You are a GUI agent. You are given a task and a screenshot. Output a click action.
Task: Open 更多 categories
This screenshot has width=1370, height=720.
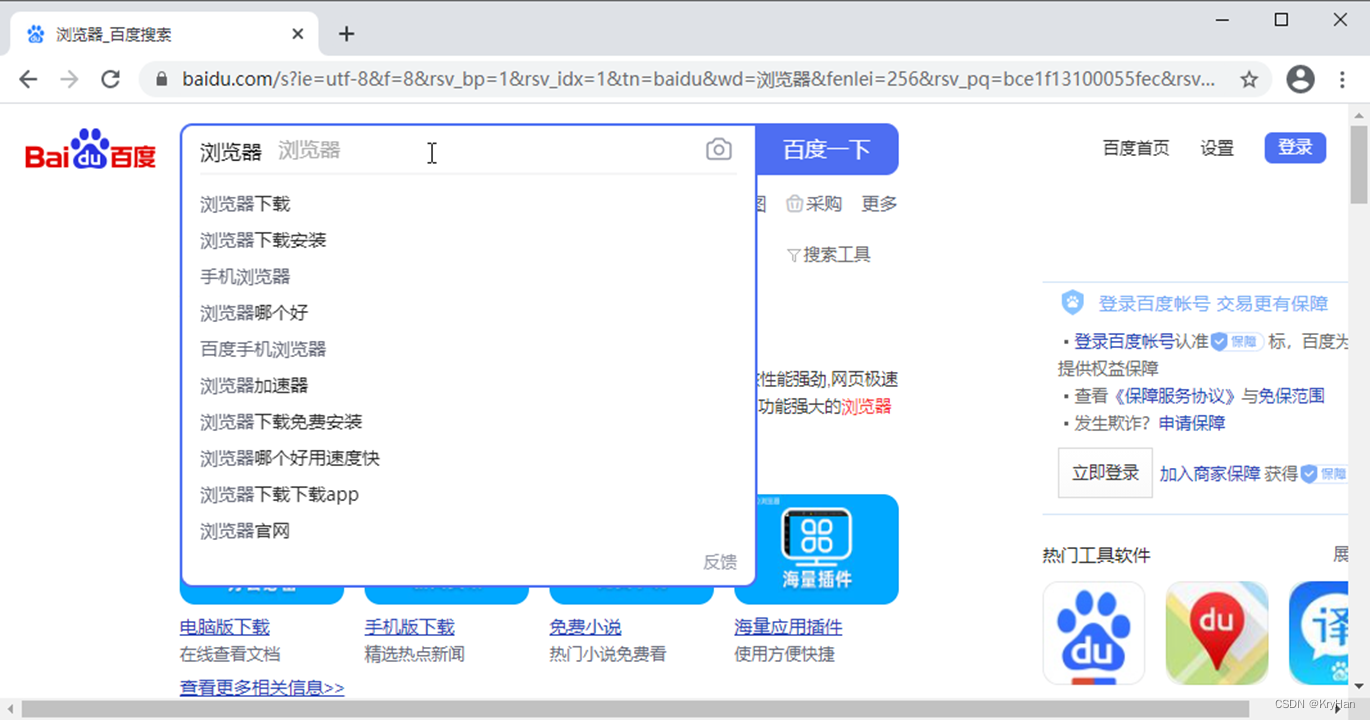tap(879, 204)
